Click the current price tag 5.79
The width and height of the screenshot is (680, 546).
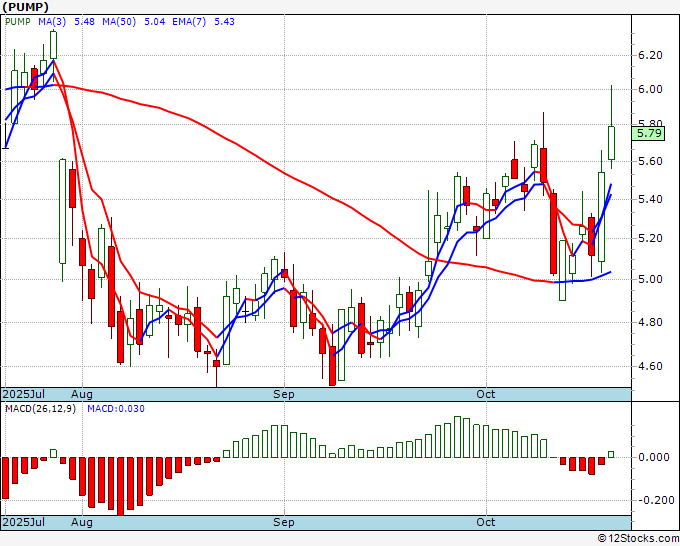(x=648, y=133)
